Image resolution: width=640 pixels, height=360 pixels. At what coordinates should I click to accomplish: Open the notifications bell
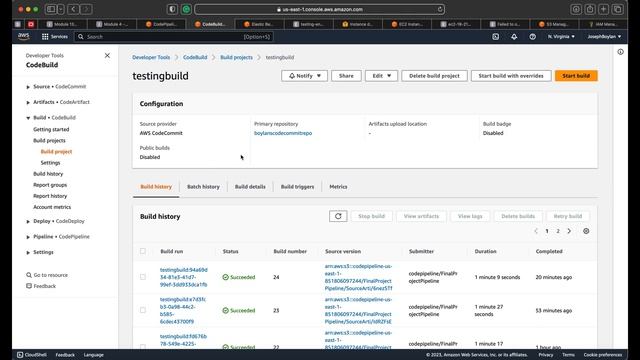pyautogui.click(x=514, y=37)
